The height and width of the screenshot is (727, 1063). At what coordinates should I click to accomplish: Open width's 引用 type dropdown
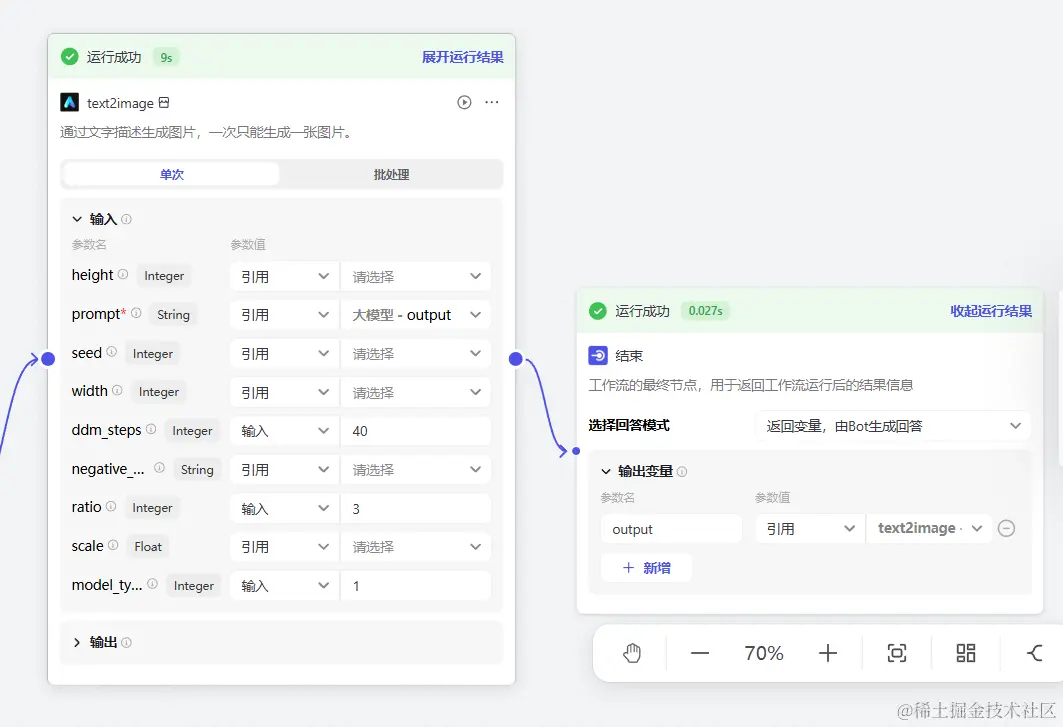click(284, 392)
